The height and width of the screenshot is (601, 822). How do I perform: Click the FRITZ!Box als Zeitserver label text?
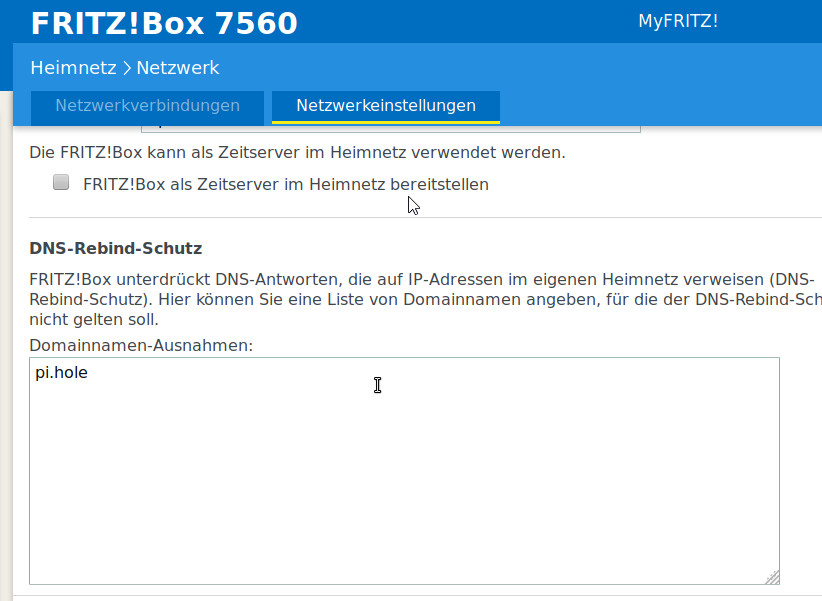pos(286,185)
